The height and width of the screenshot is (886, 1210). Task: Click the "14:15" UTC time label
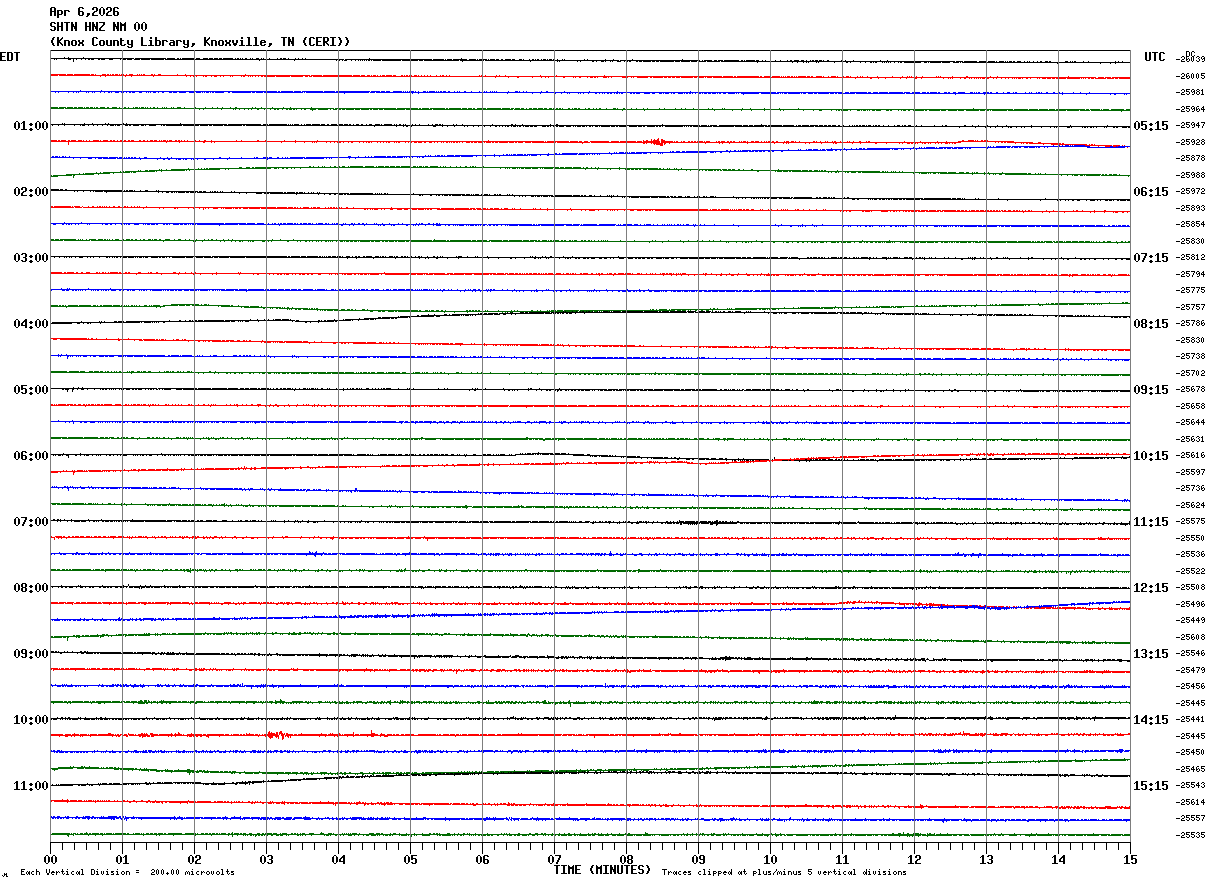(1151, 720)
